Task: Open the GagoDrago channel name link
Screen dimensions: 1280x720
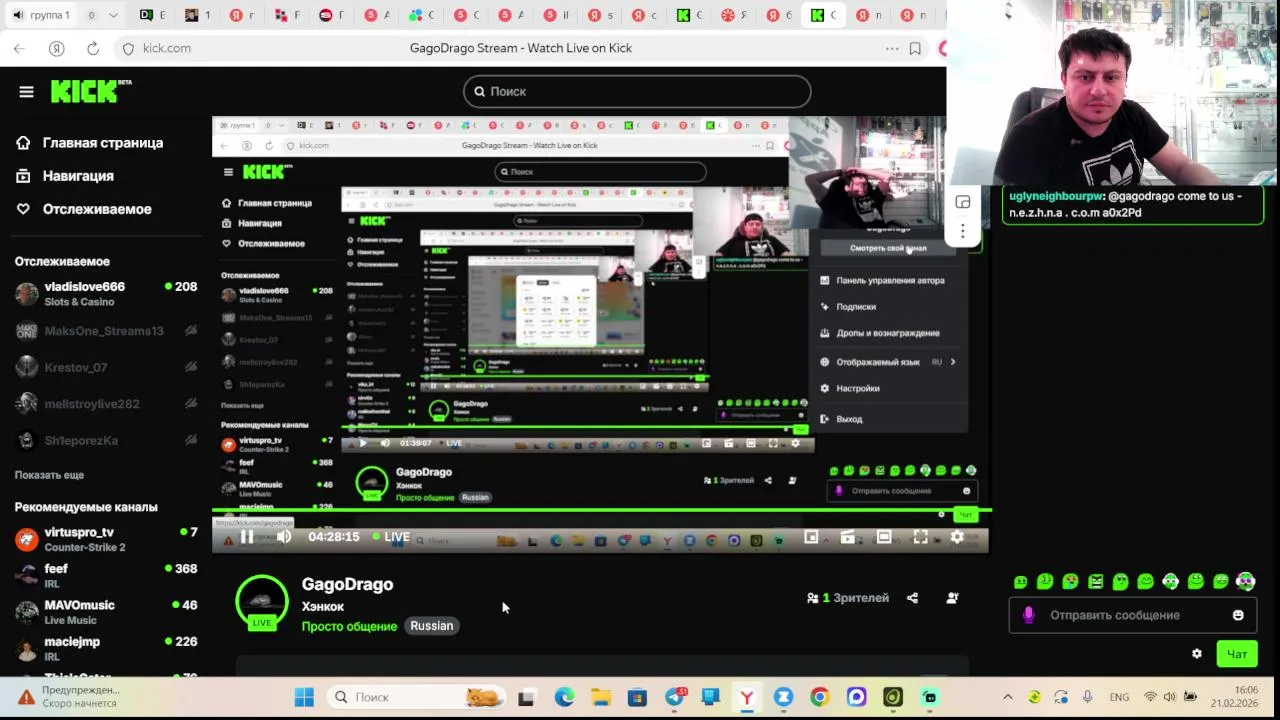Action: (347, 584)
